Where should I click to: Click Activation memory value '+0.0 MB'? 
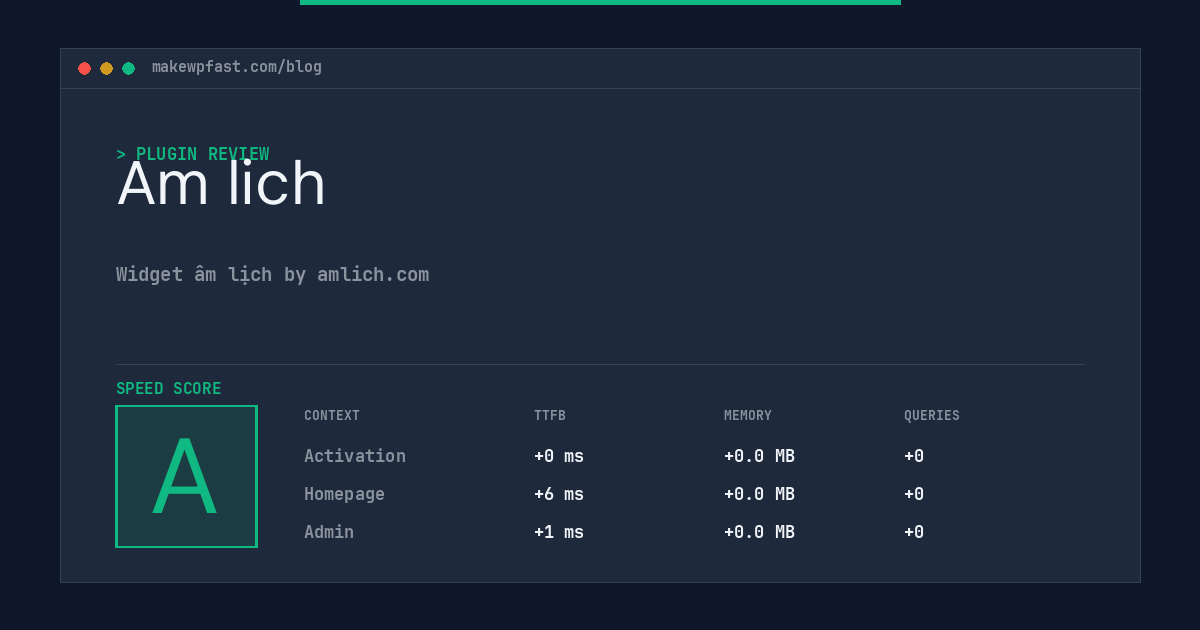click(759, 456)
